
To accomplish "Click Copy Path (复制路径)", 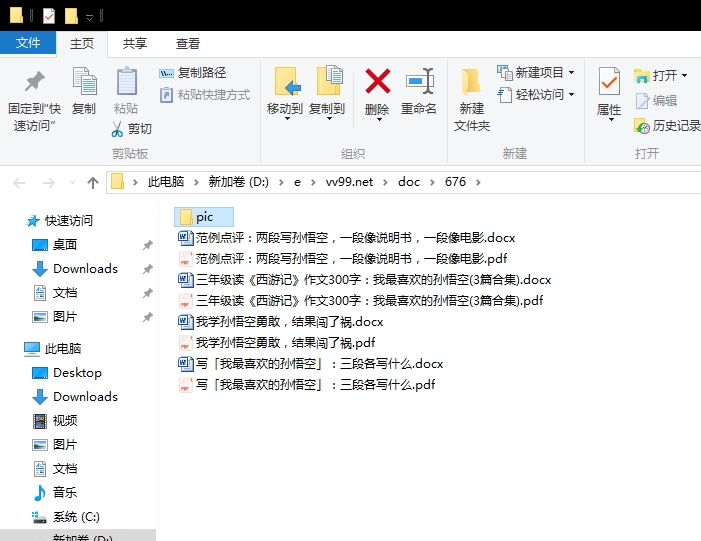I will tap(193, 73).
